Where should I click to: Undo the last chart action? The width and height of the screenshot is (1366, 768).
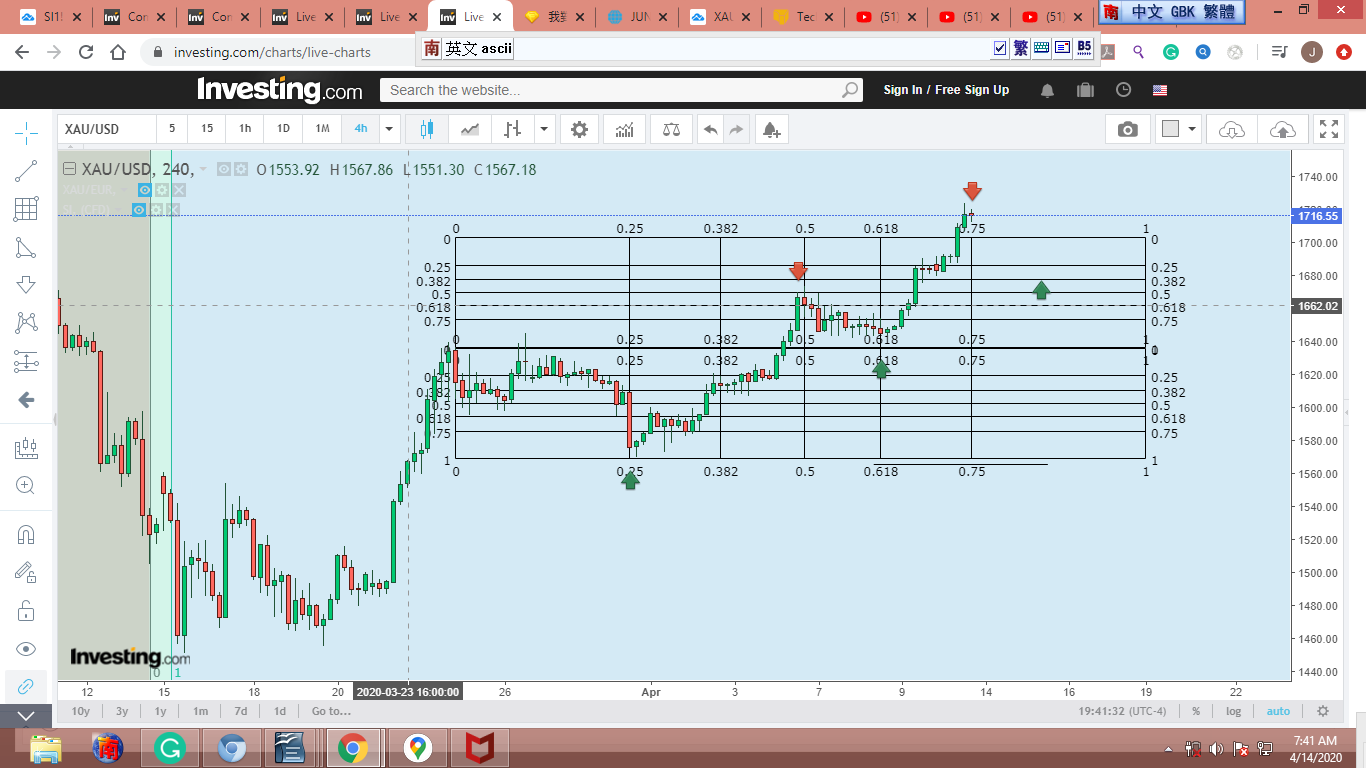[710, 129]
